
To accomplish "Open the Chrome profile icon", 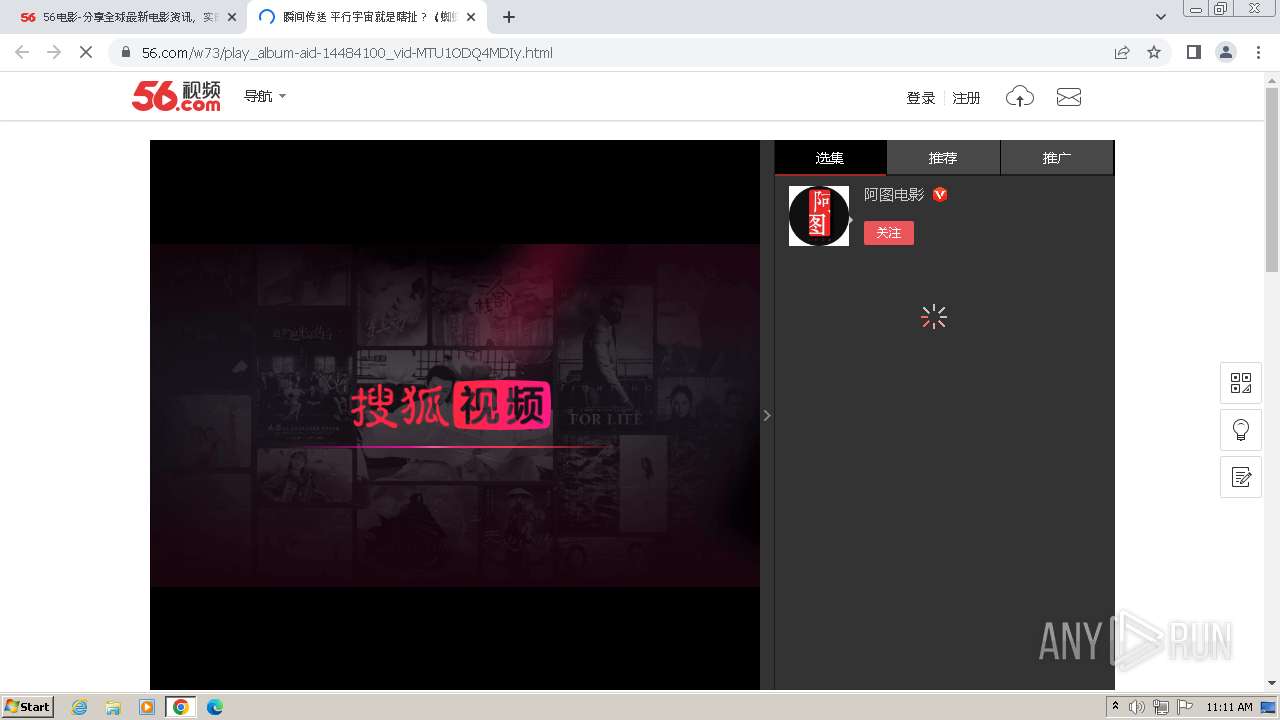I will point(1226,52).
